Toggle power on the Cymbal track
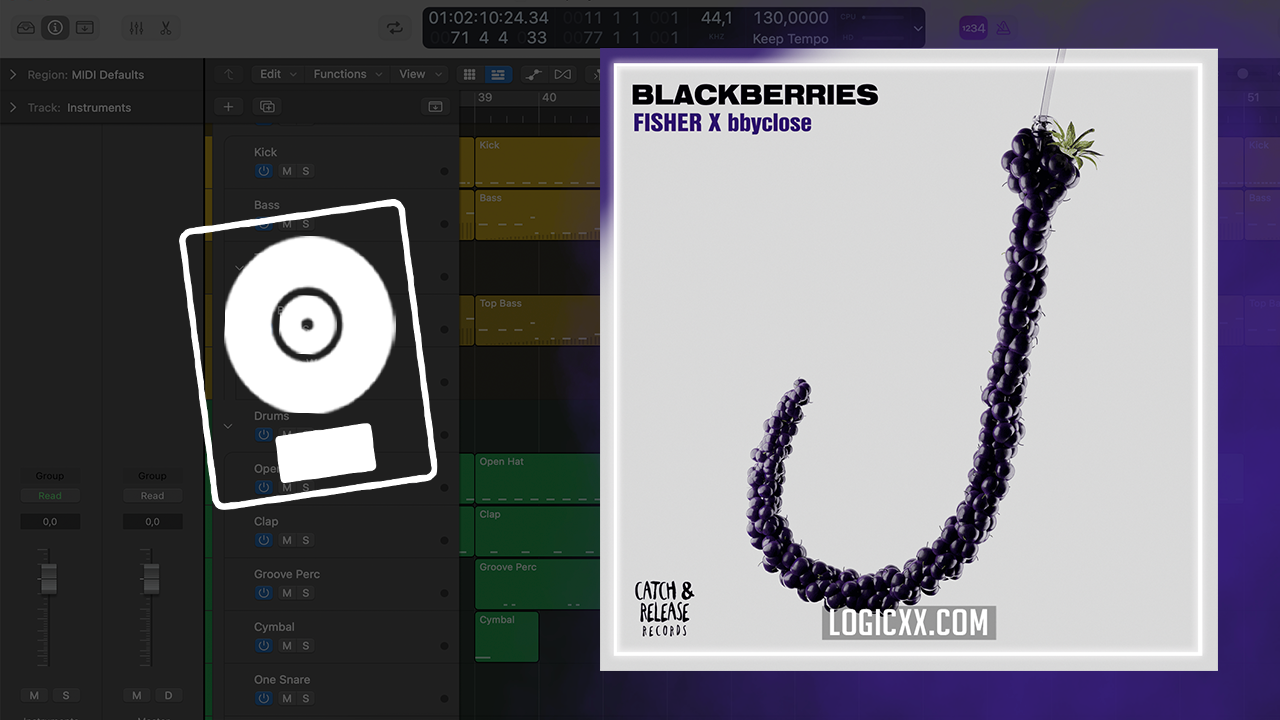 pyautogui.click(x=264, y=646)
